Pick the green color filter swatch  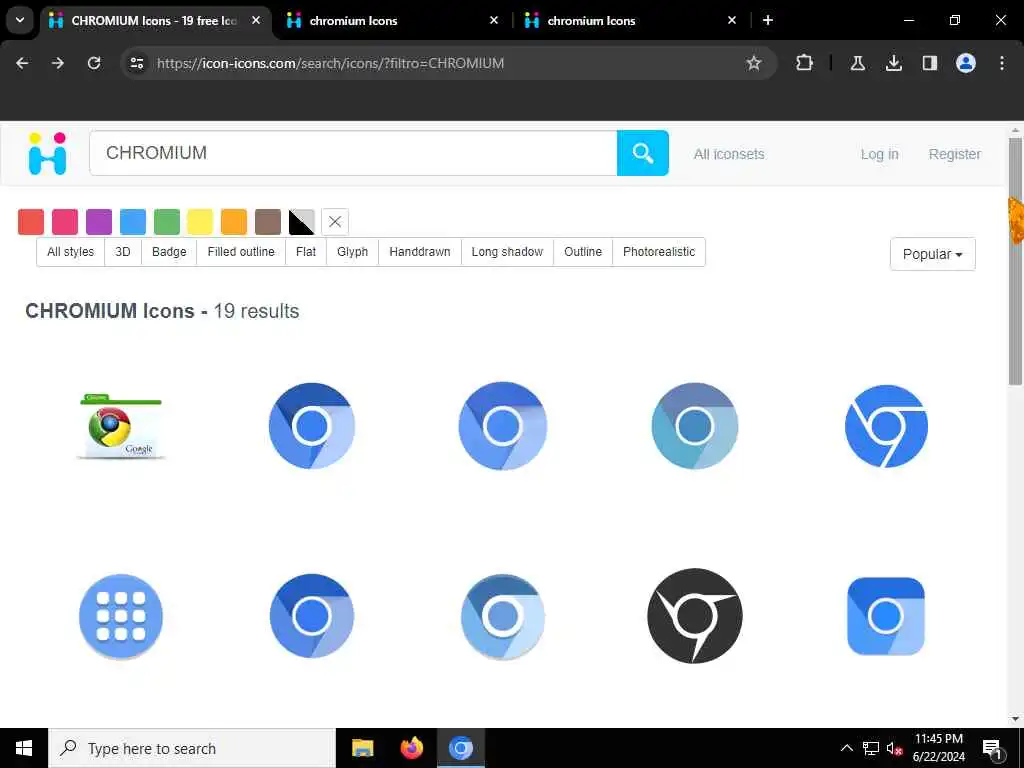(167, 222)
